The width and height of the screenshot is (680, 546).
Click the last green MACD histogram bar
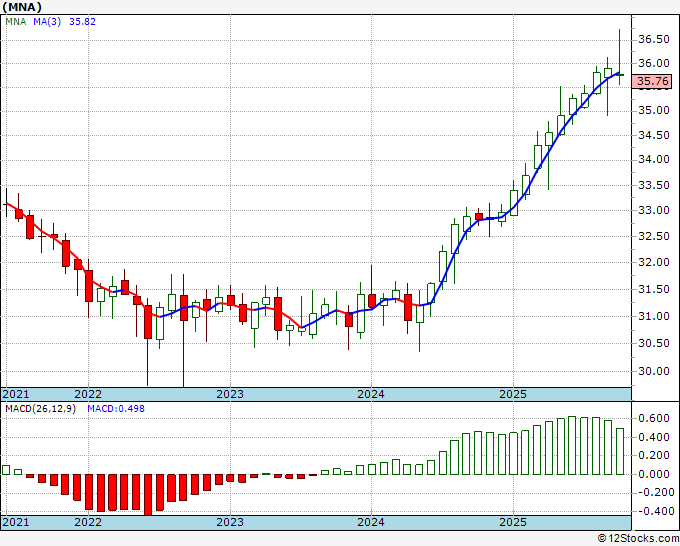620,451
